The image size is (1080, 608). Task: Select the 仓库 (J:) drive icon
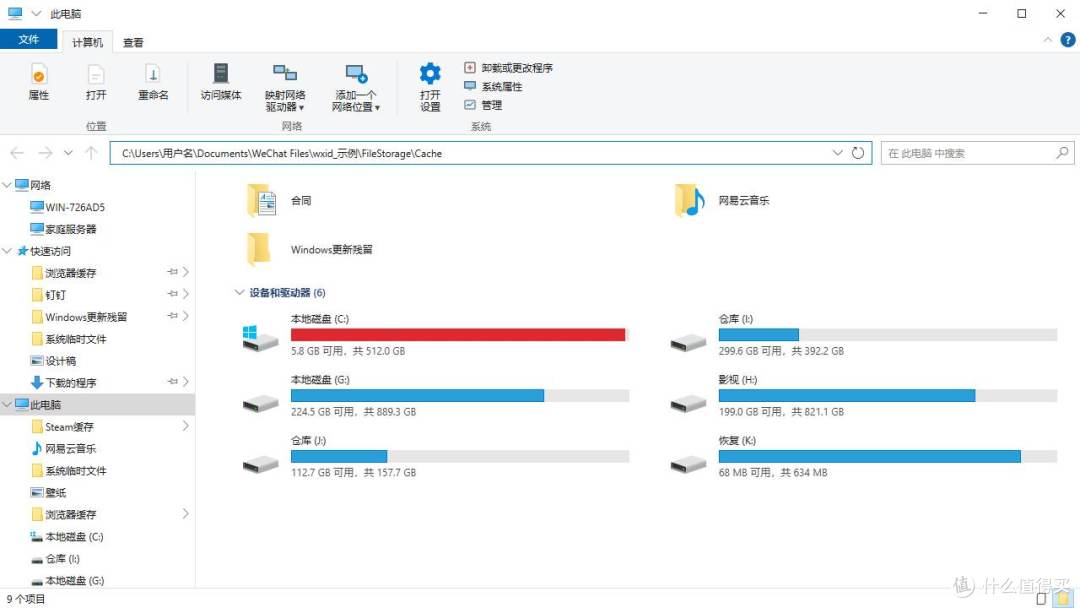(260, 465)
